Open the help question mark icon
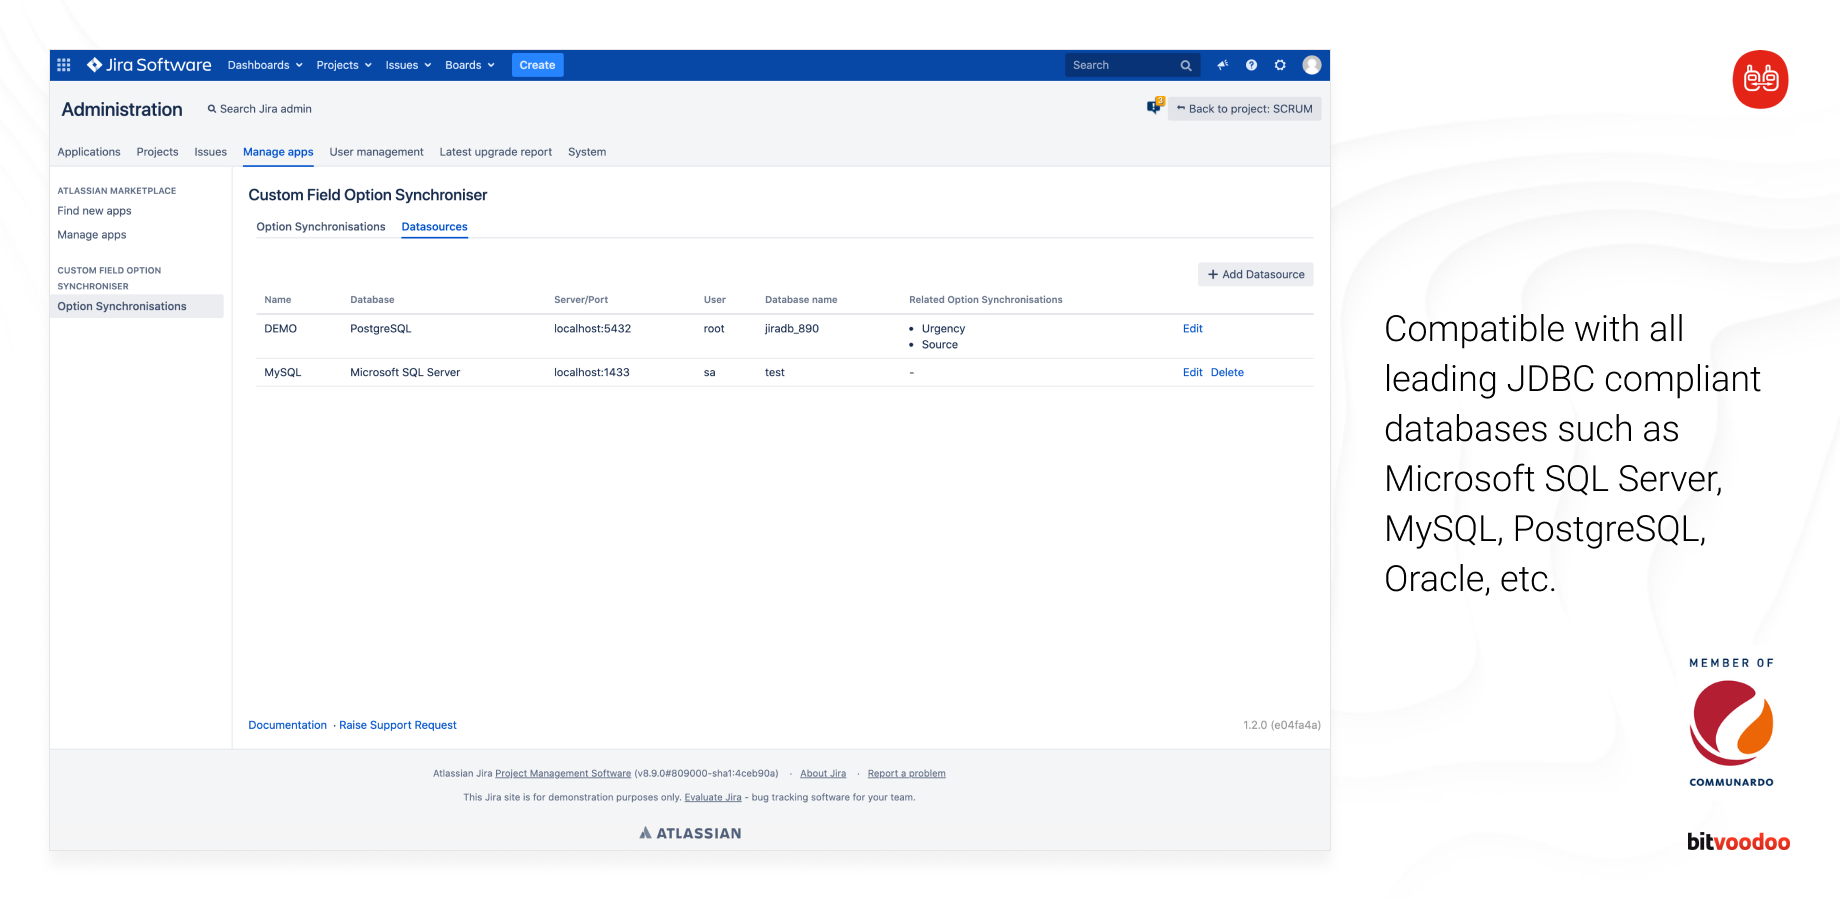The image size is (1840, 900). 1251,65
